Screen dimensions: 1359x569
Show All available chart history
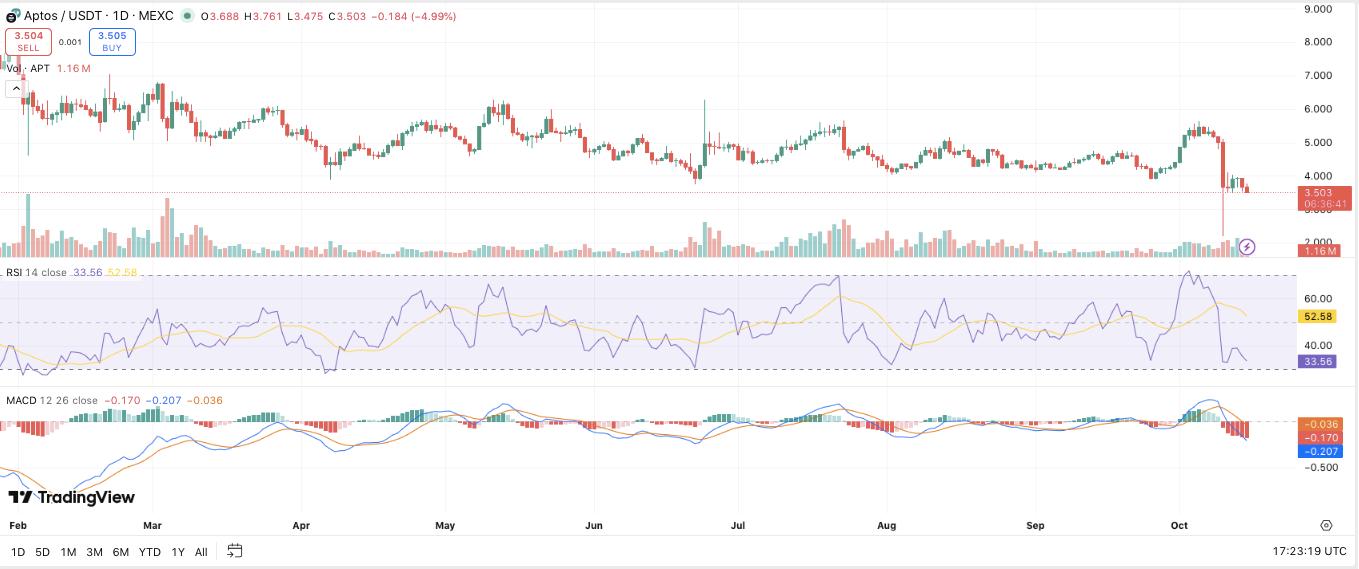pos(201,552)
